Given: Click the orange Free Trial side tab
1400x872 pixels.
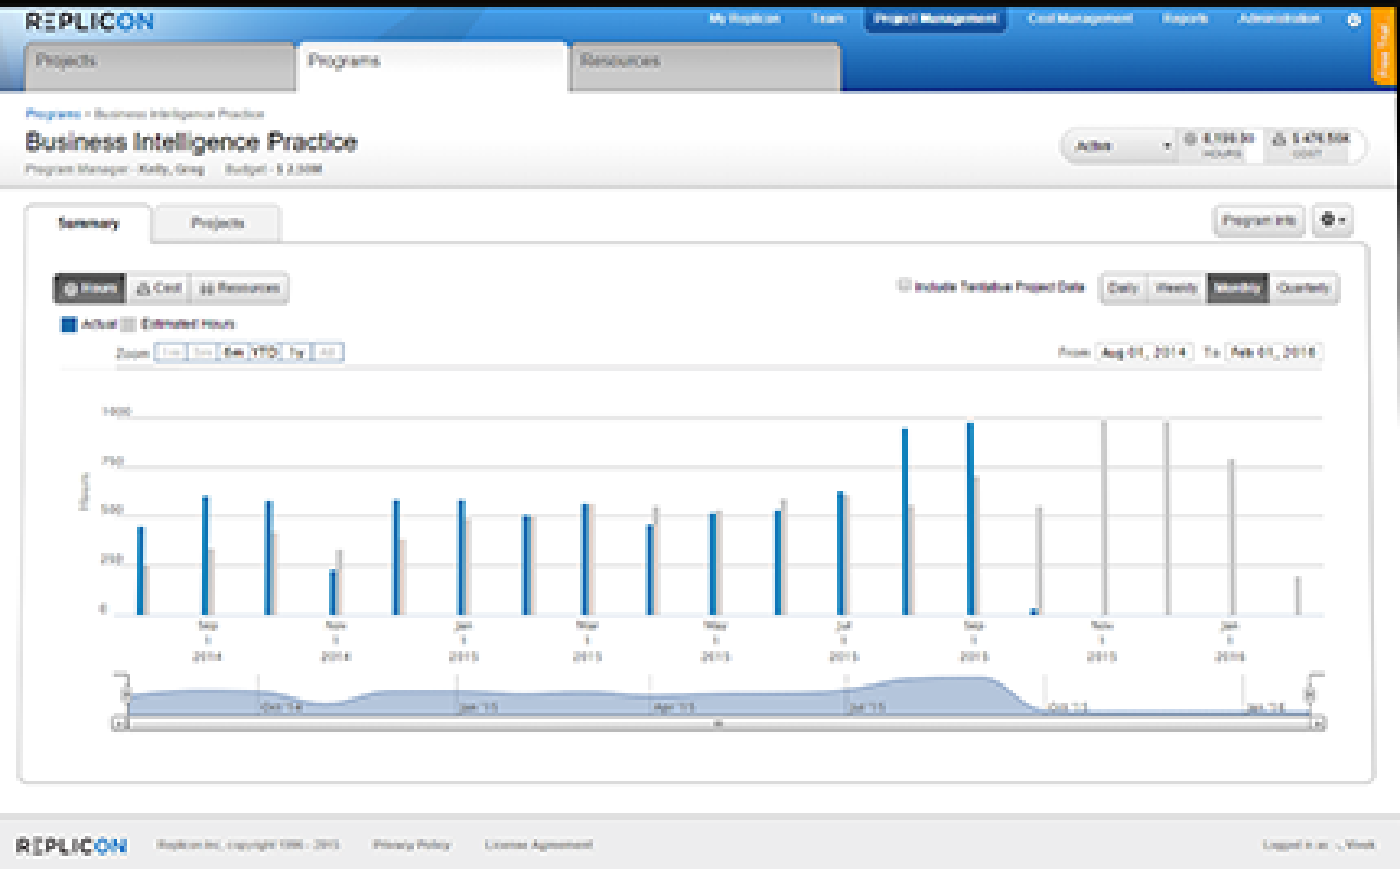Looking at the screenshot, I should 1385,48.
